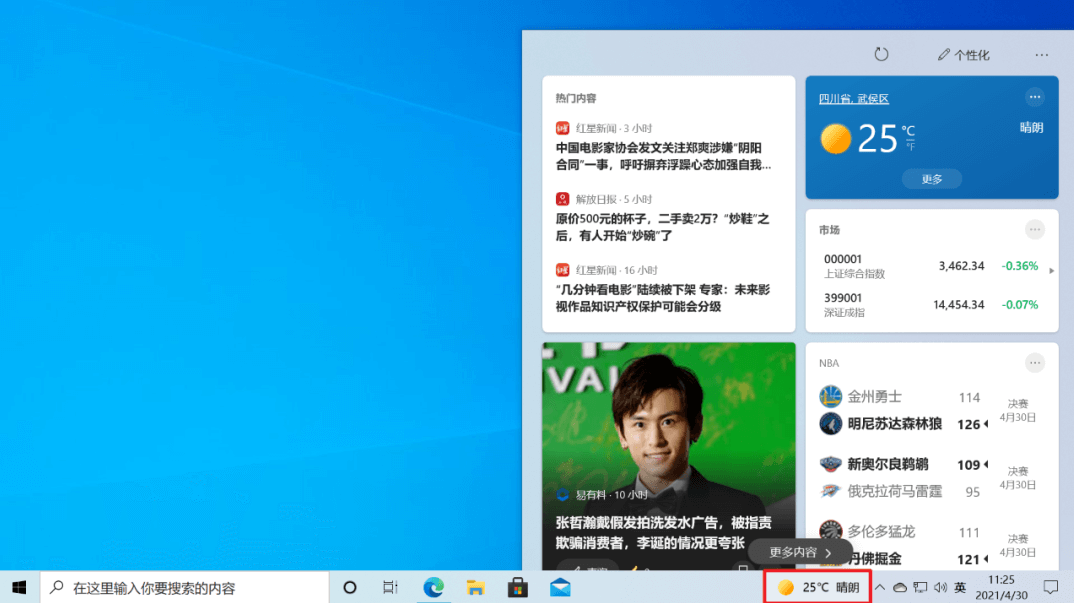Open the NBA card options menu
The image size is (1074, 603).
[x=1035, y=362]
